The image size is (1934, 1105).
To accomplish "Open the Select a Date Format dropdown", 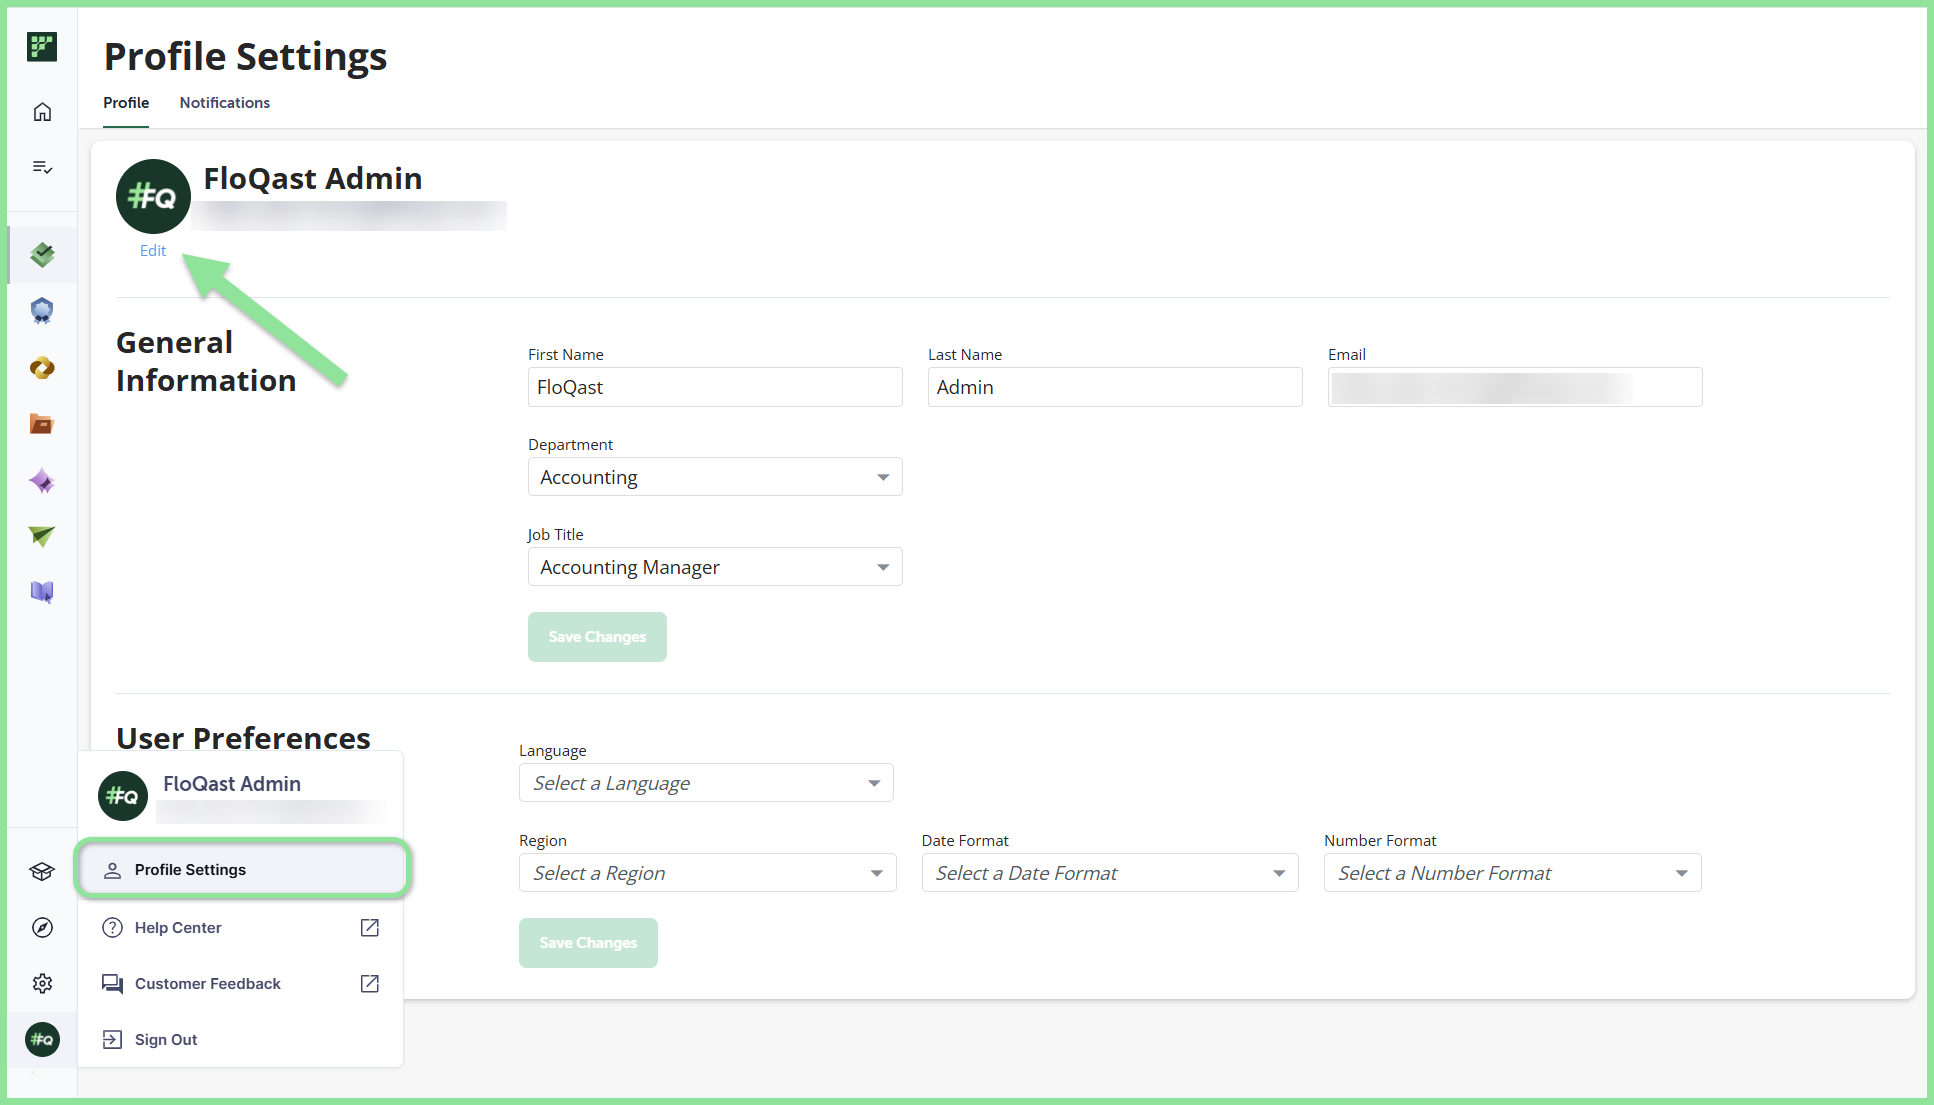I will [x=1110, y=873].
